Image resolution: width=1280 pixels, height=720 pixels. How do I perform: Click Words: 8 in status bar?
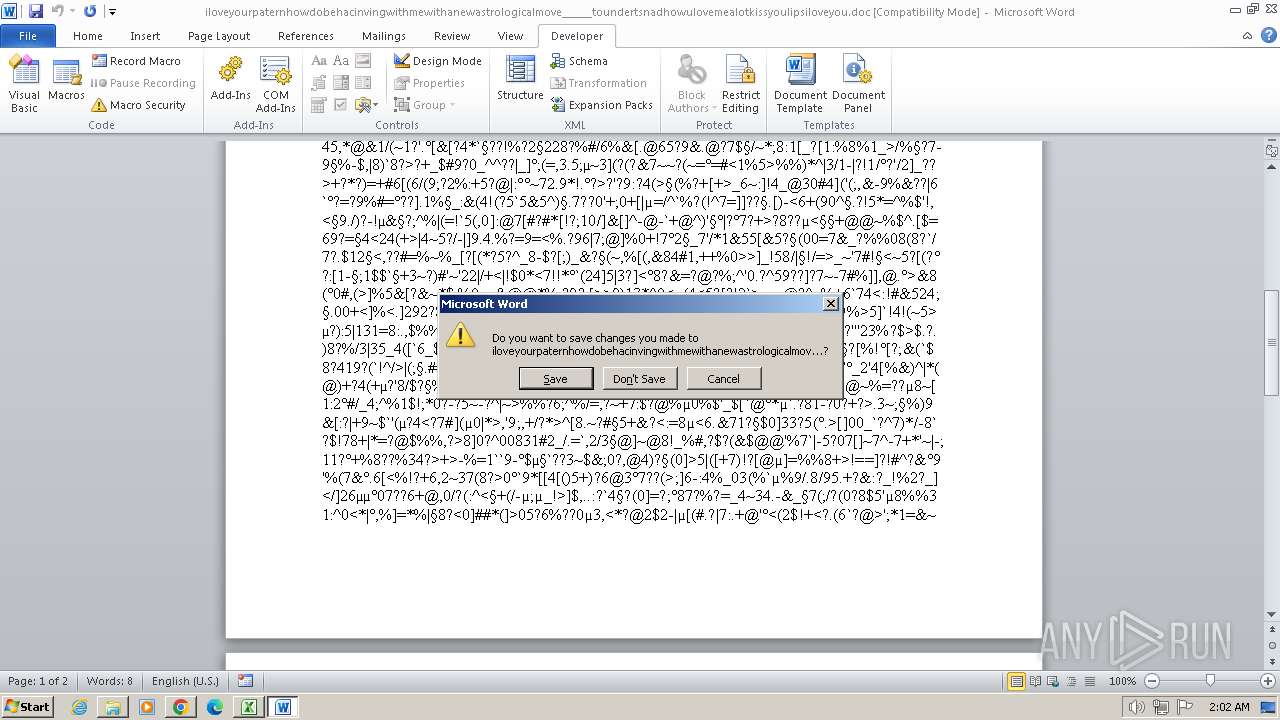109,681
